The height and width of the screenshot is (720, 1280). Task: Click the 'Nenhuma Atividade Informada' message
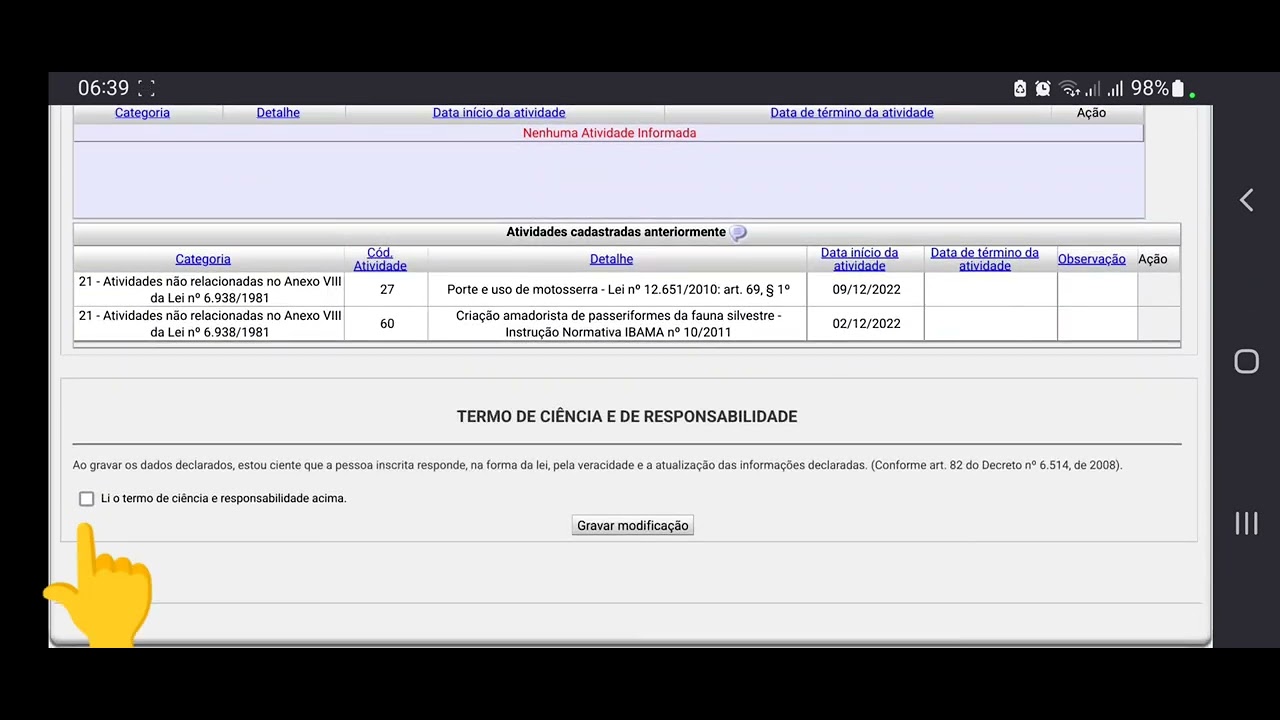[x=609, y=133]
